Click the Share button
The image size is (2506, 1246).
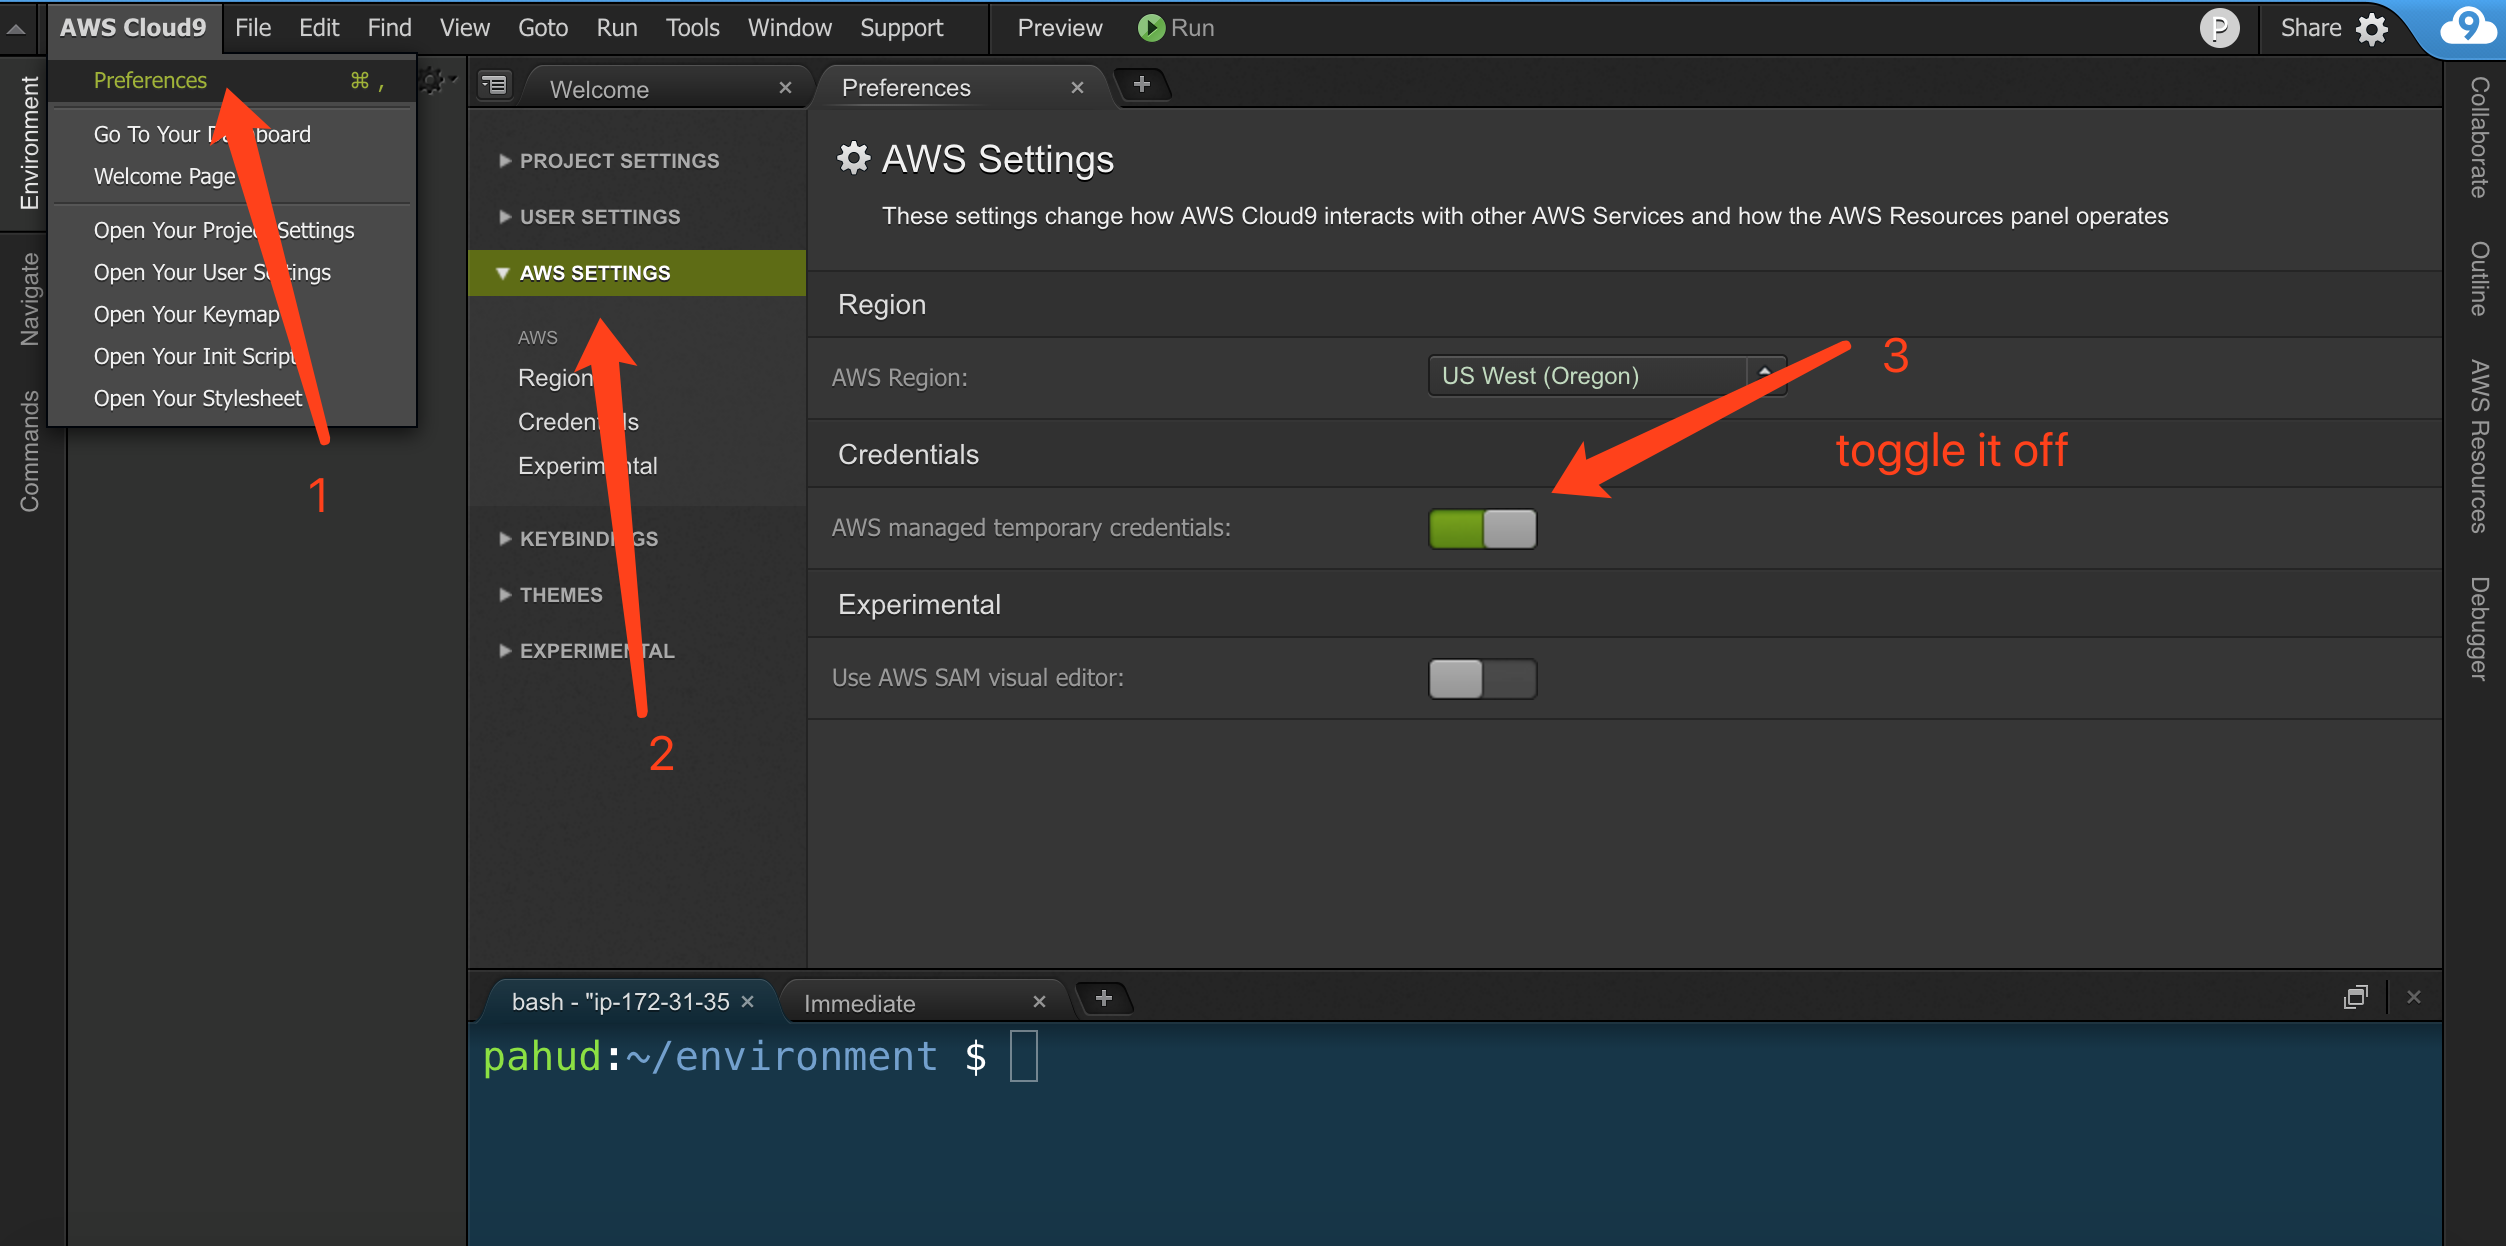click(2309, 28)
